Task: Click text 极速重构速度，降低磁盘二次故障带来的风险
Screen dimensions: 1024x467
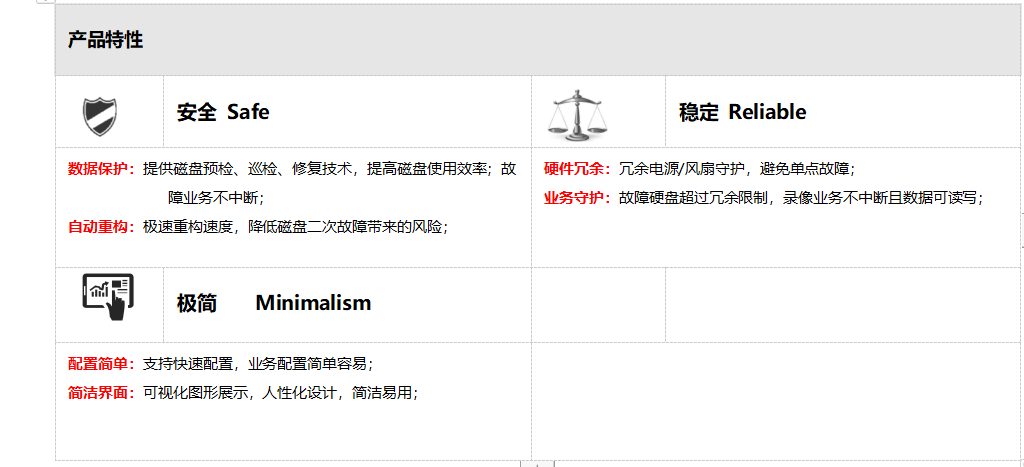Action: (x=295, y=227)
